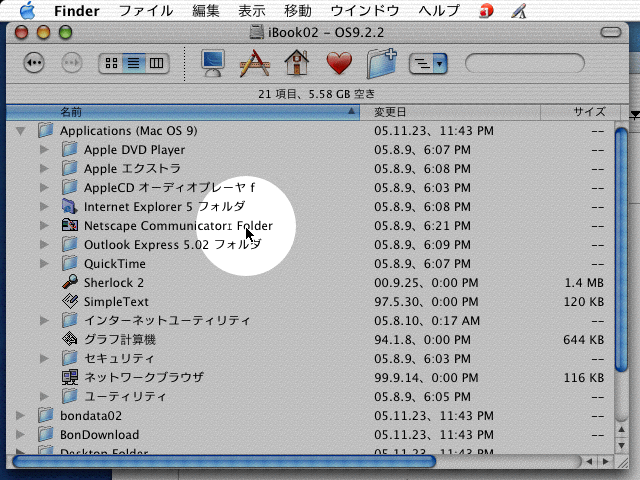Select the SimpleText app icon
Image resolution: width=640 pixels, height=480 pixels.
pyautogui.click(x=70, y=302)
